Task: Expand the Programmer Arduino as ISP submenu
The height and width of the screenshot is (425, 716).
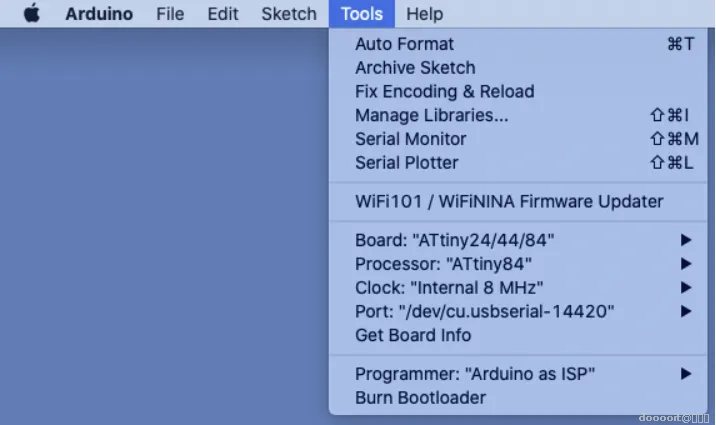Action: [x=518, y=374]
